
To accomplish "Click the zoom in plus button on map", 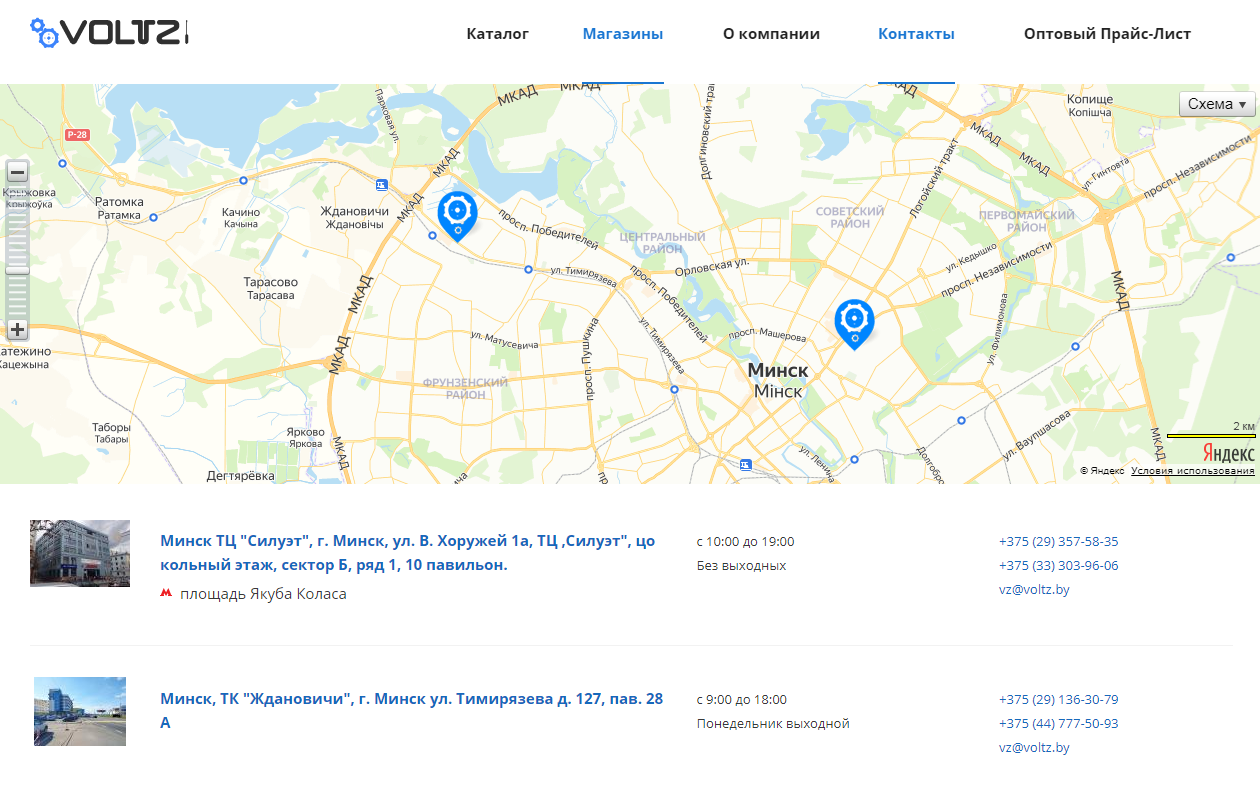I will tap(17, 329).
